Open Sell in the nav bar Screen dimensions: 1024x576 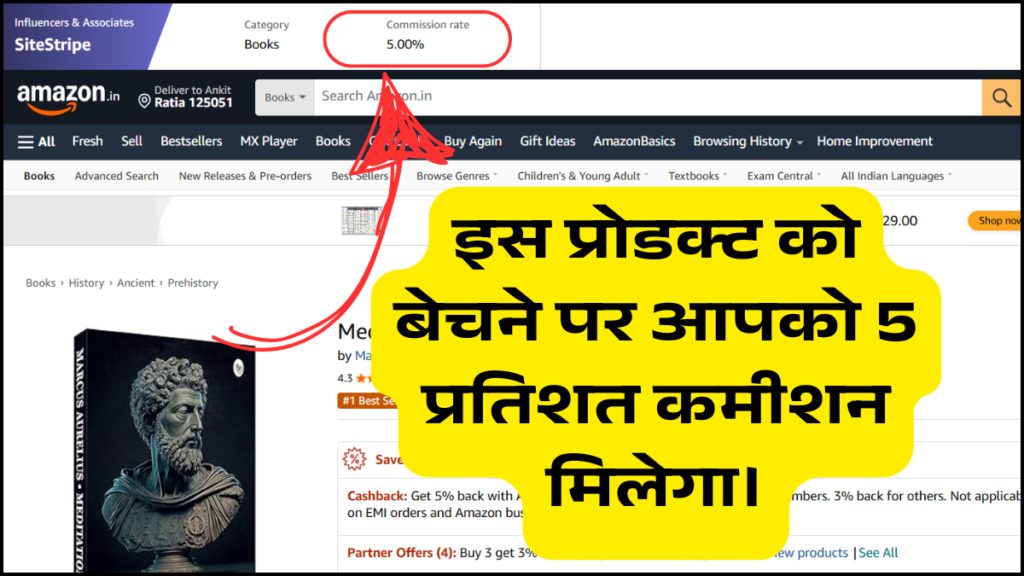point(131,141)
